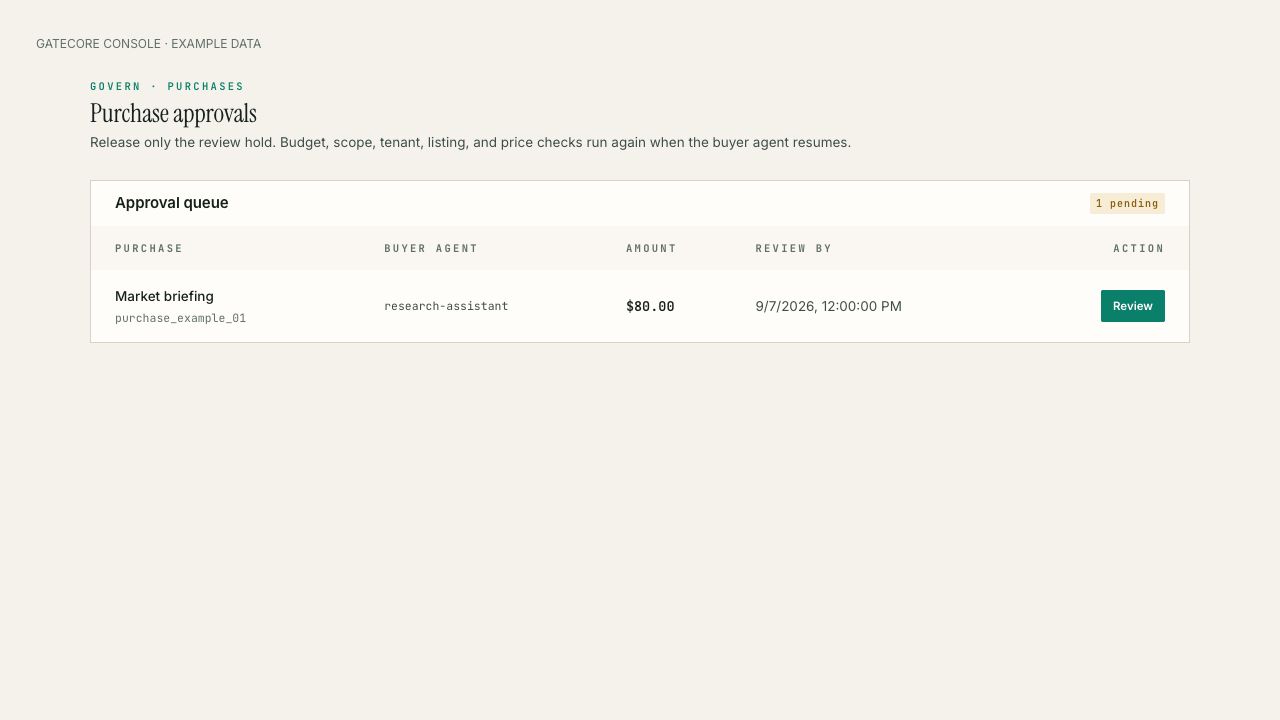Click the 9/7/2026, 12:00:00 PM review date
The width and height of the screenshot is (1280, 720).
point(828,306)
